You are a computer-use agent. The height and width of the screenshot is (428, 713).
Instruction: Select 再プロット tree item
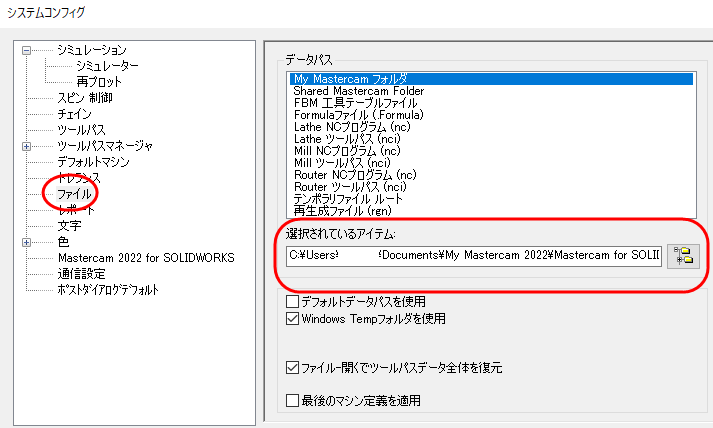99,82
